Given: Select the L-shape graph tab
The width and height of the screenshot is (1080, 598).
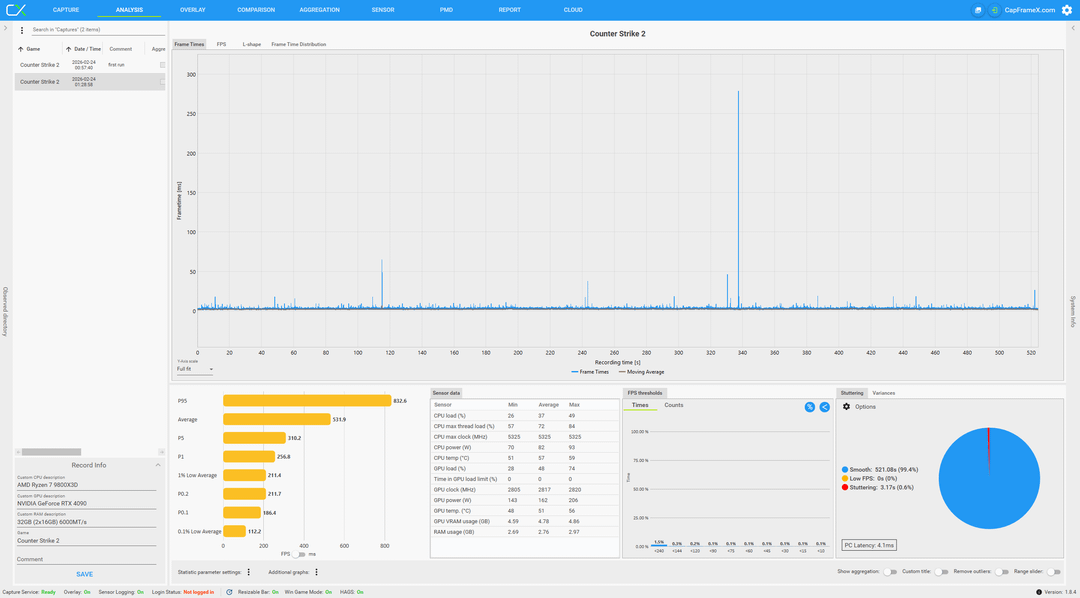Looking at the screenshot, I should click(251, 44).
